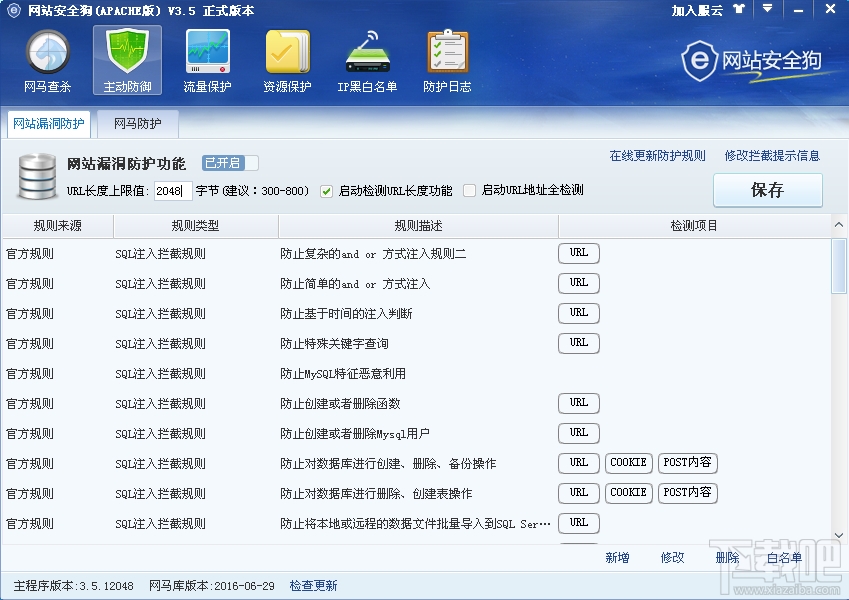Image resolution: width=849 pixels, height=600 pixels.
Task: Toggle URL for 防止创建或者删除函数
Action: click(579, 403)
